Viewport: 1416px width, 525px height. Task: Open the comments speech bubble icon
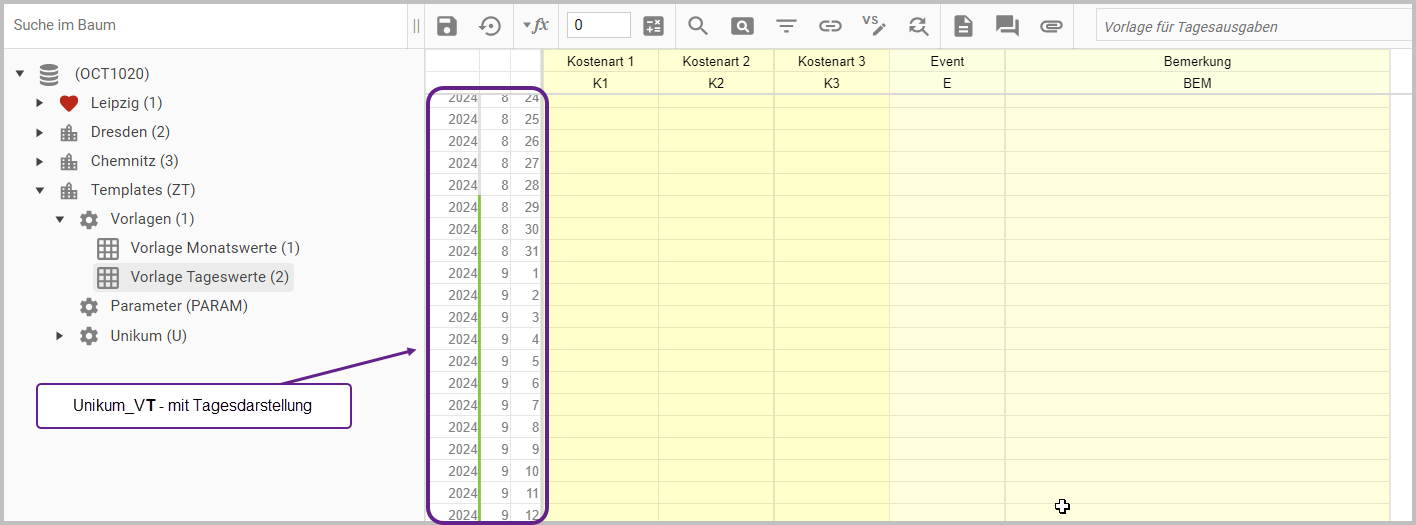coord(1007,27)
